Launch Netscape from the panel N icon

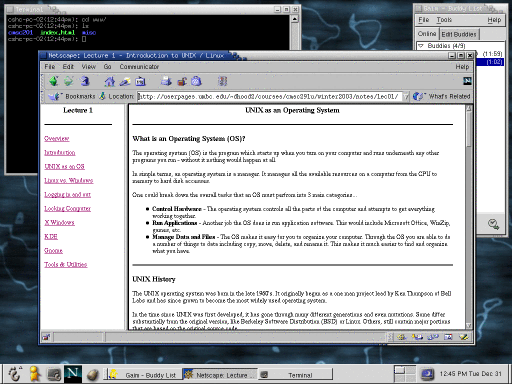(x=73, y=374)
